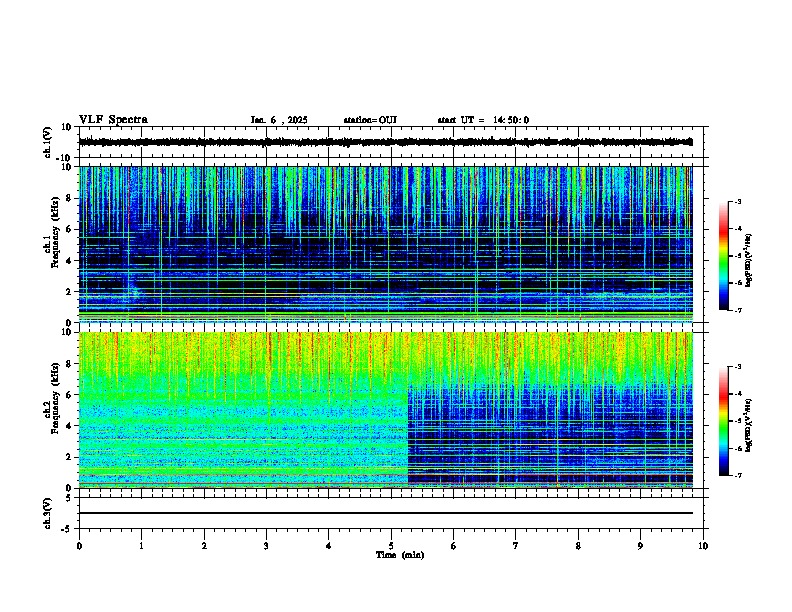Click the time axis tick label 4
Screen dimensions: 792x612
click(329, 546)
